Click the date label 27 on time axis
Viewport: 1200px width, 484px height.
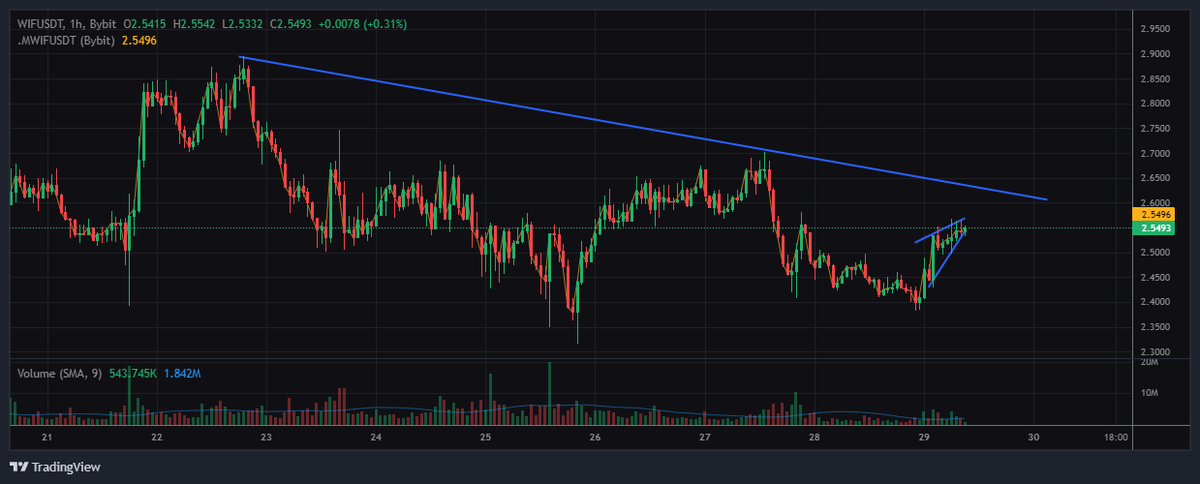click(705, 438)
